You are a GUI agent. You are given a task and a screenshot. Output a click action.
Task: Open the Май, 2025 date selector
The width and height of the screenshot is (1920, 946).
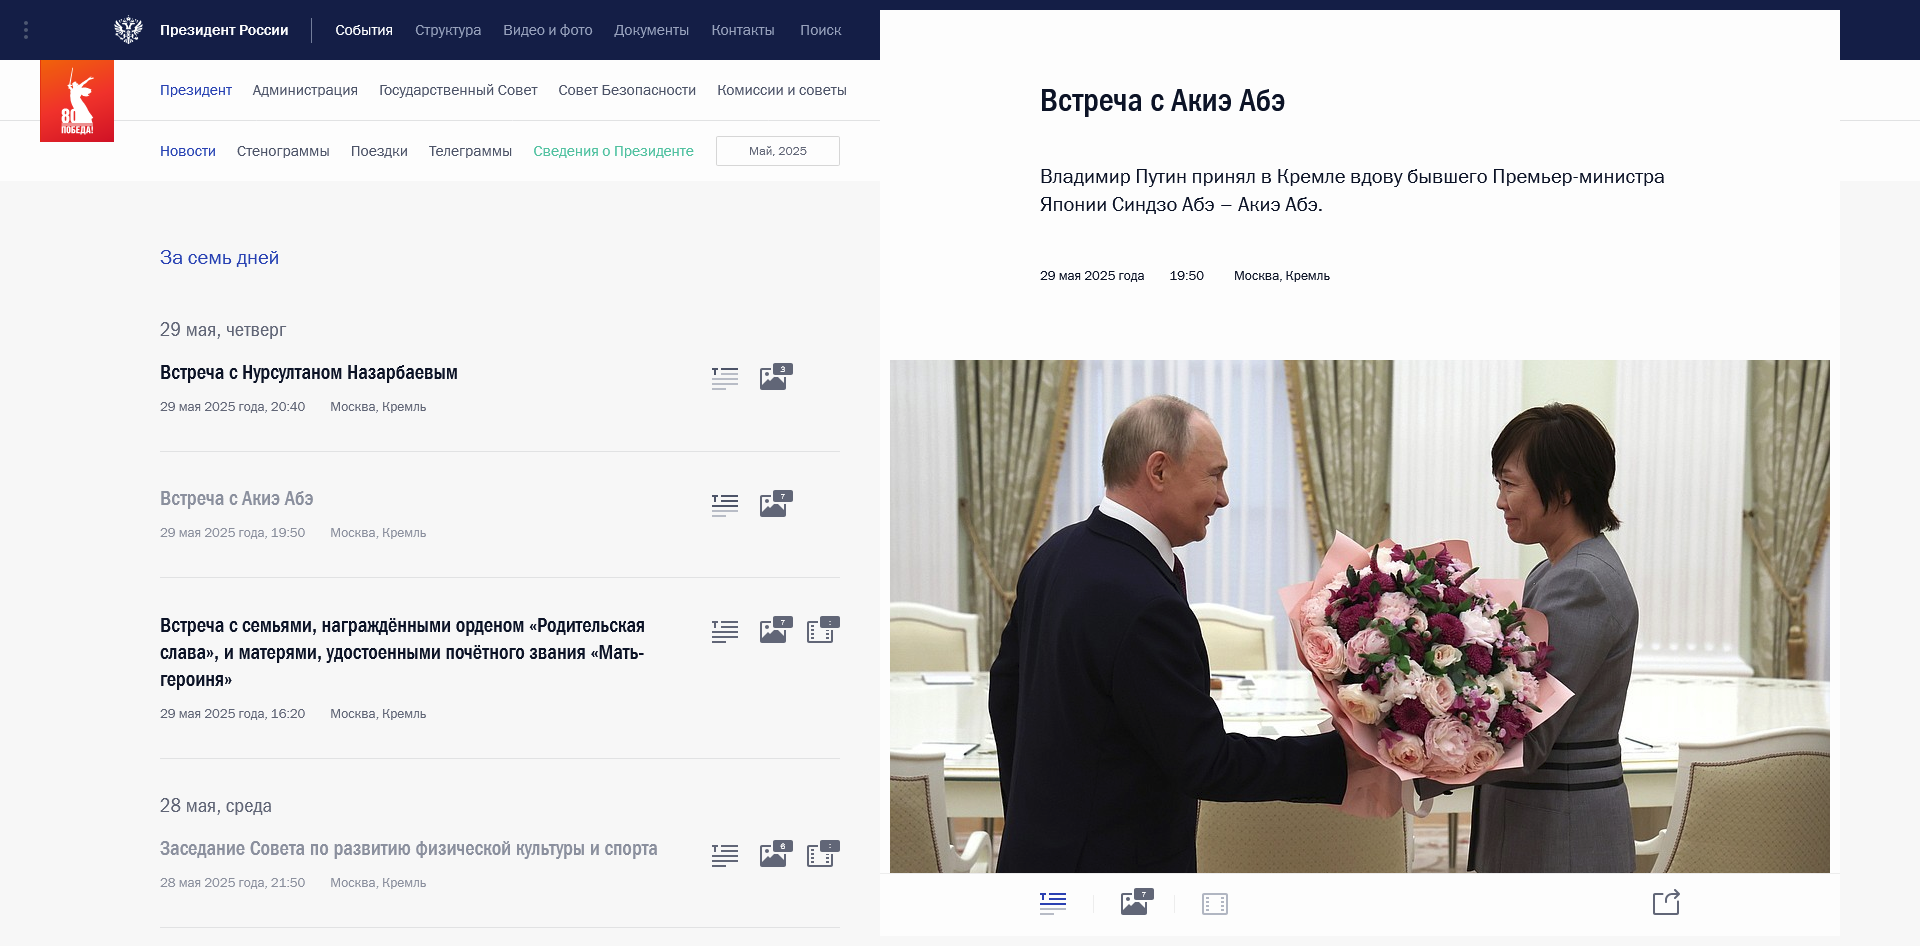coord(778,151)
